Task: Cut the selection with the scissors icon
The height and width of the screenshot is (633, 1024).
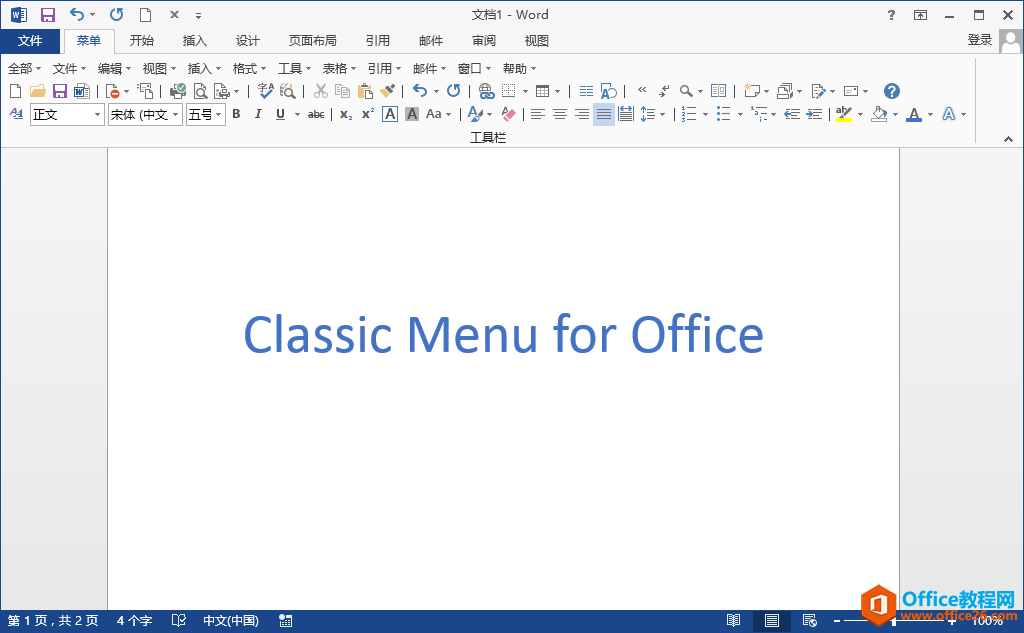Action: point(320,91)
